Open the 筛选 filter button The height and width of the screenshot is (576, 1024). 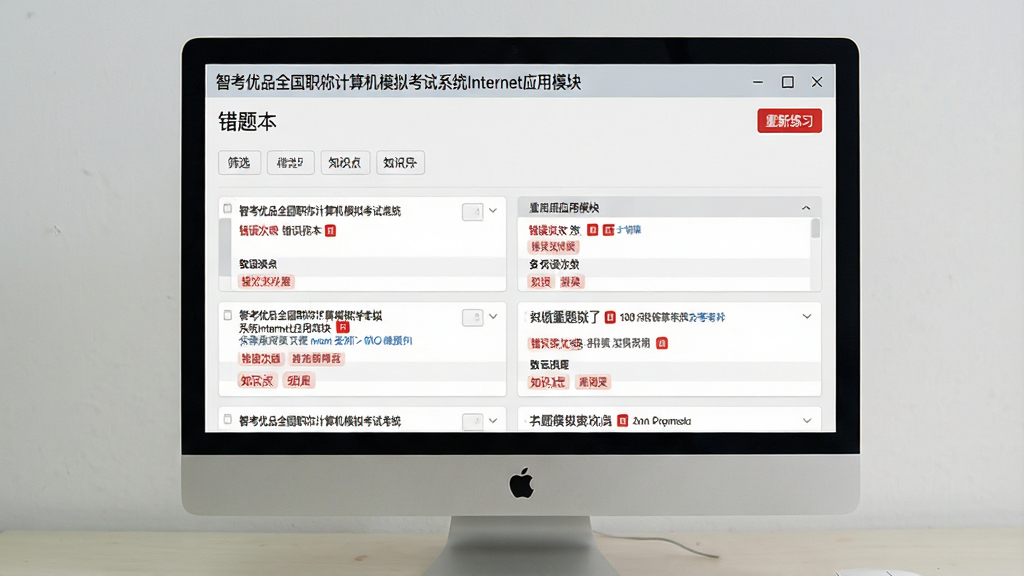pos(239,163)
